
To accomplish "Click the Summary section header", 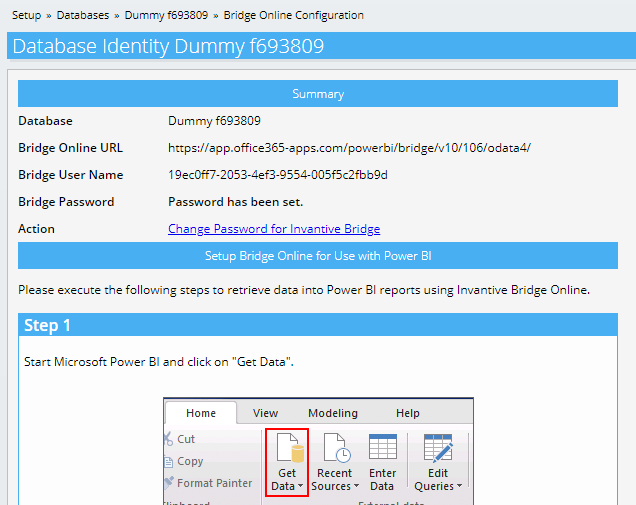I will (318, 94).
